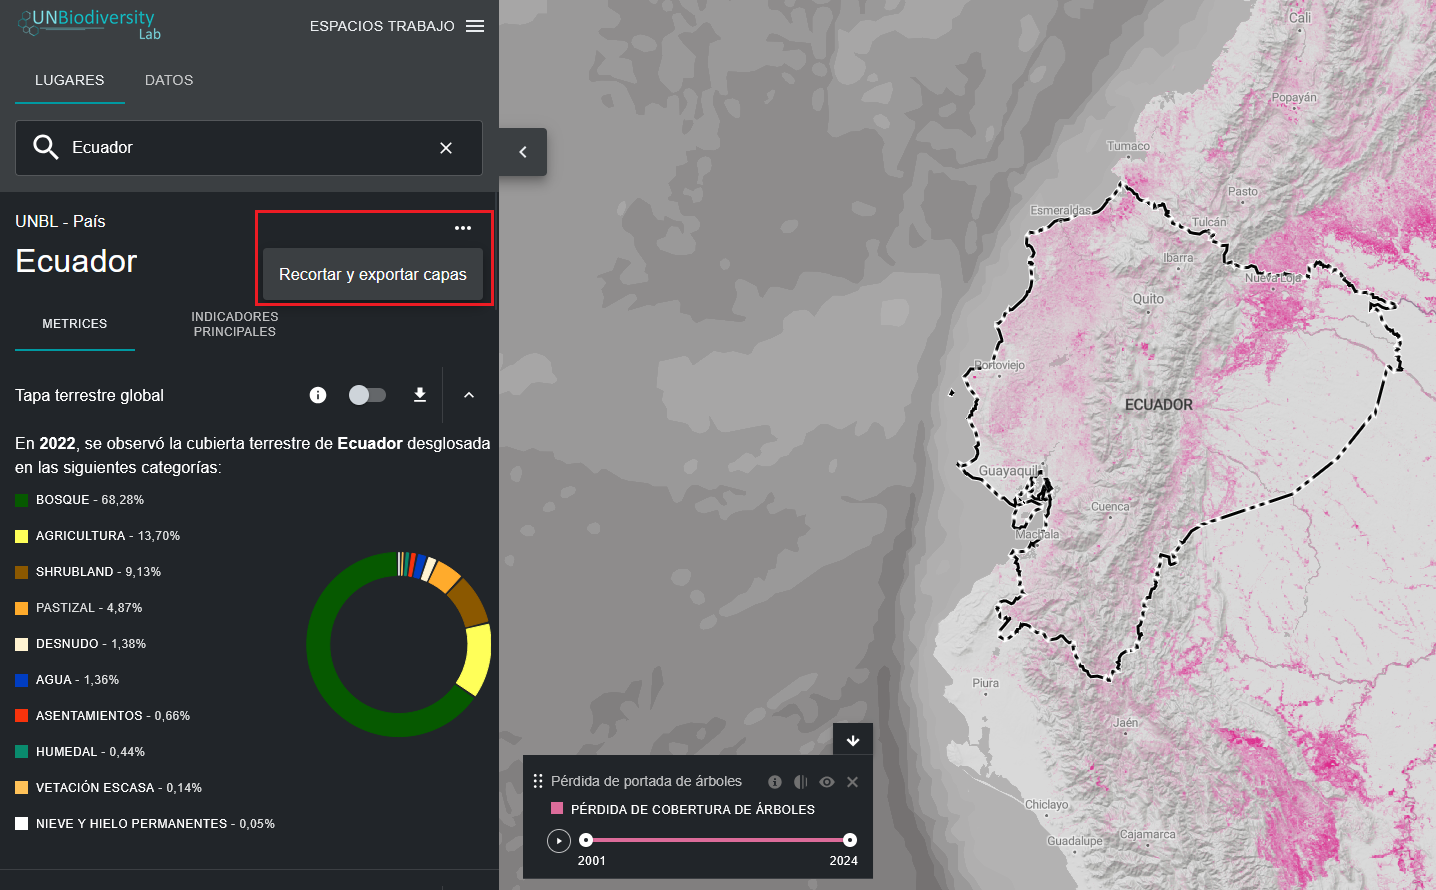Open the Espacios Trabajo hamburger menu
Screen dimensions: 1436x890
click(475, 26)
